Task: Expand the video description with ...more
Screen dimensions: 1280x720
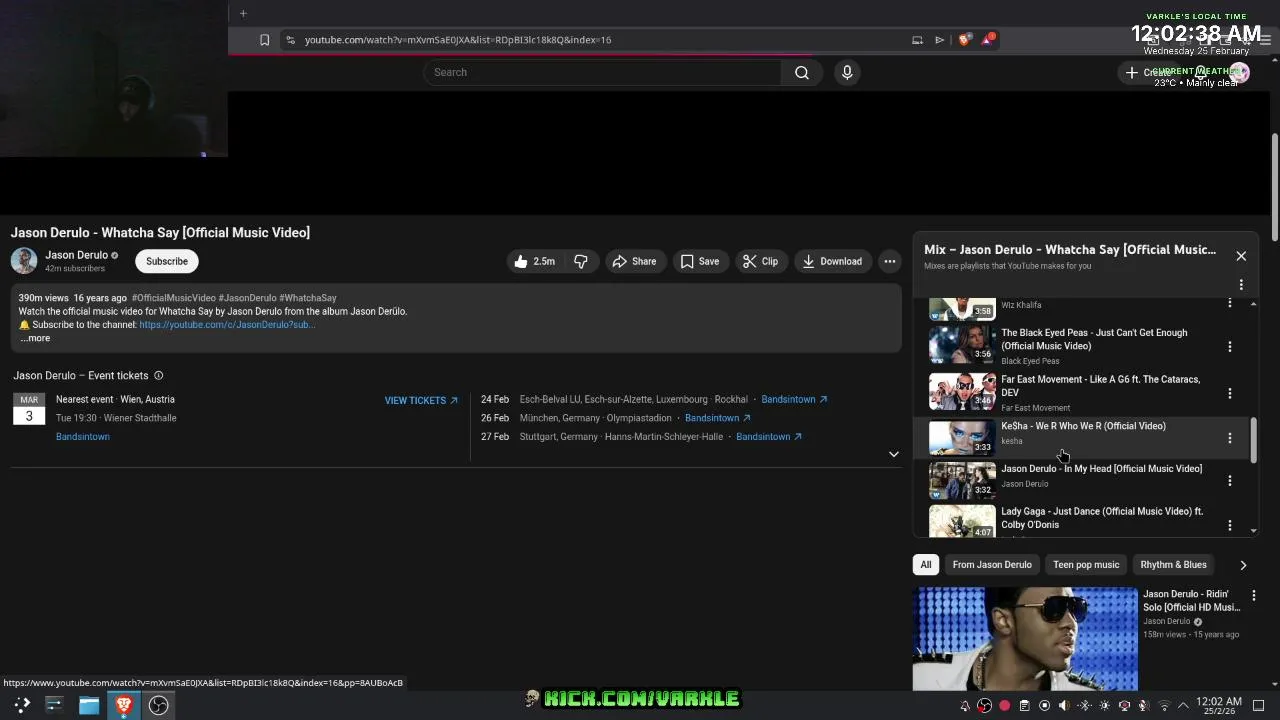Action: [35, 338]
